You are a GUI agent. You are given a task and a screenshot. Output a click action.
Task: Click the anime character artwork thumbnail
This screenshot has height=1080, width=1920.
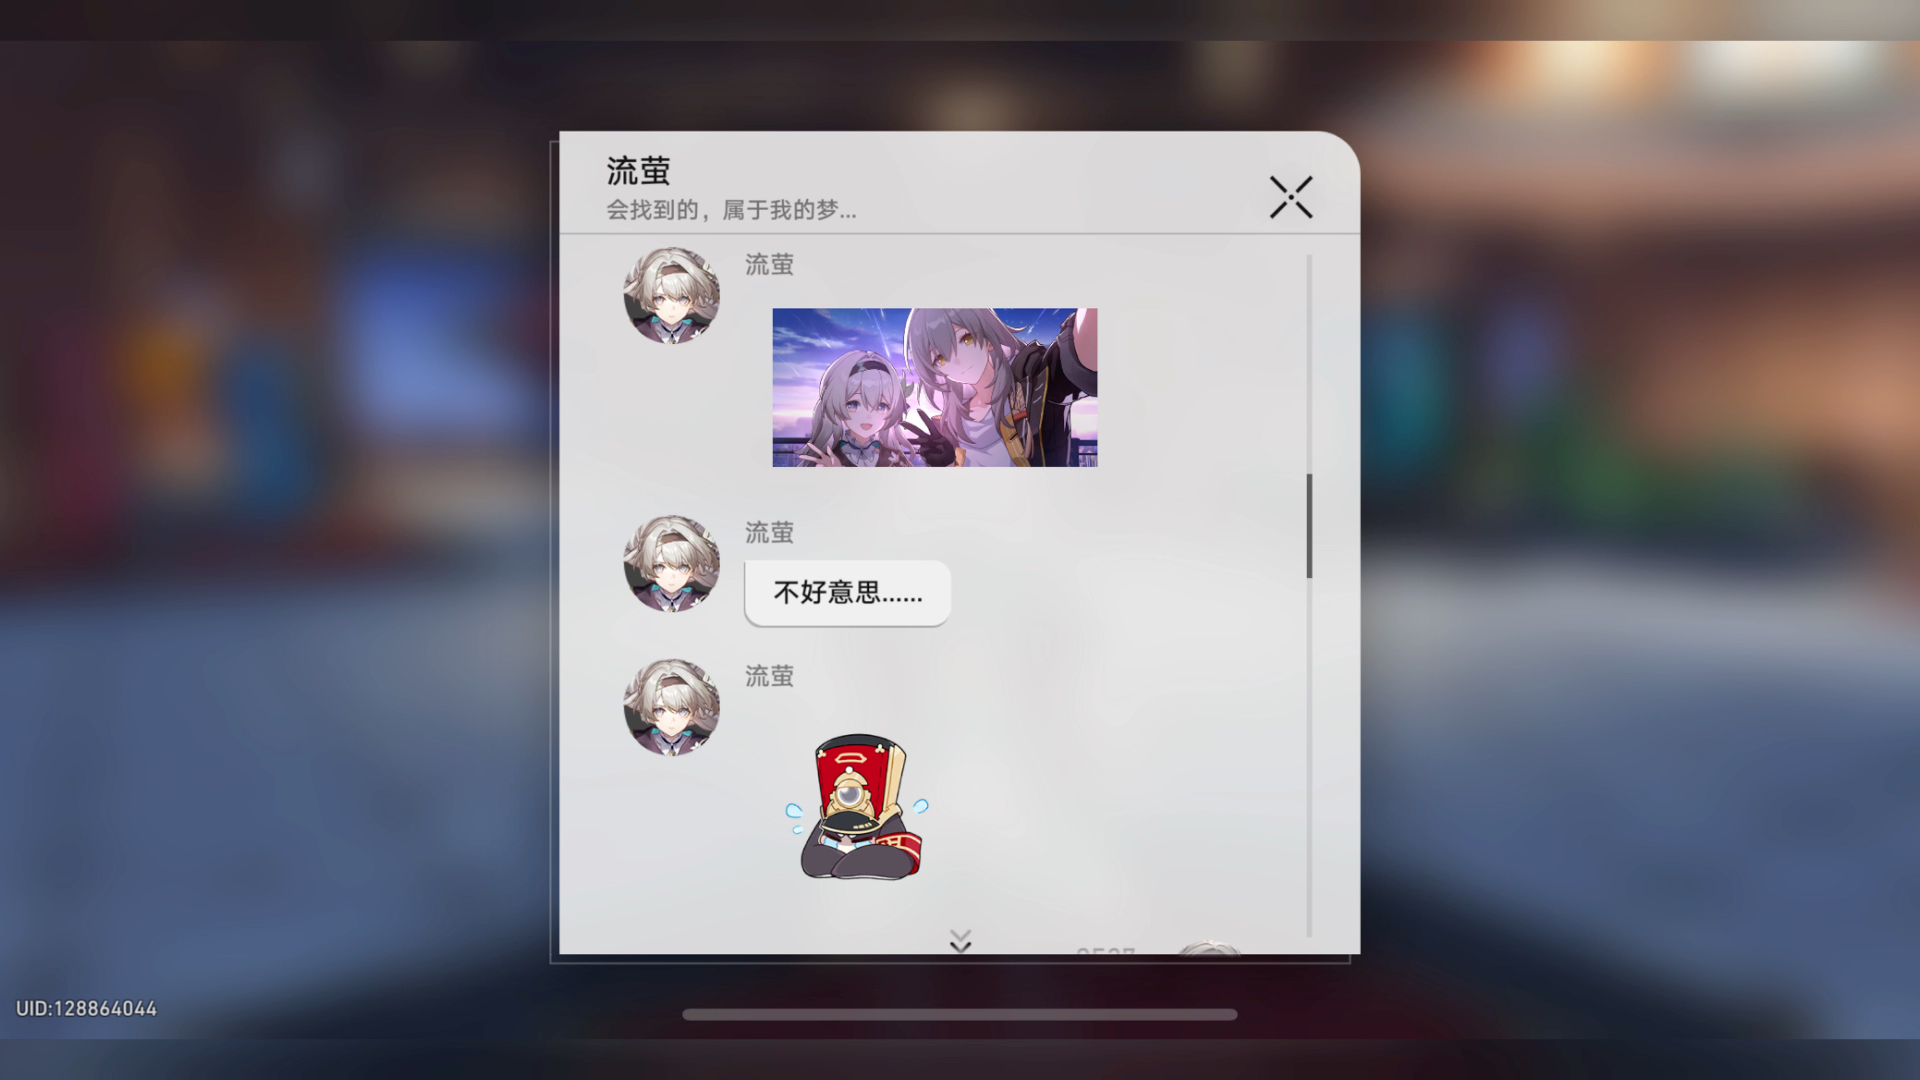935,386
